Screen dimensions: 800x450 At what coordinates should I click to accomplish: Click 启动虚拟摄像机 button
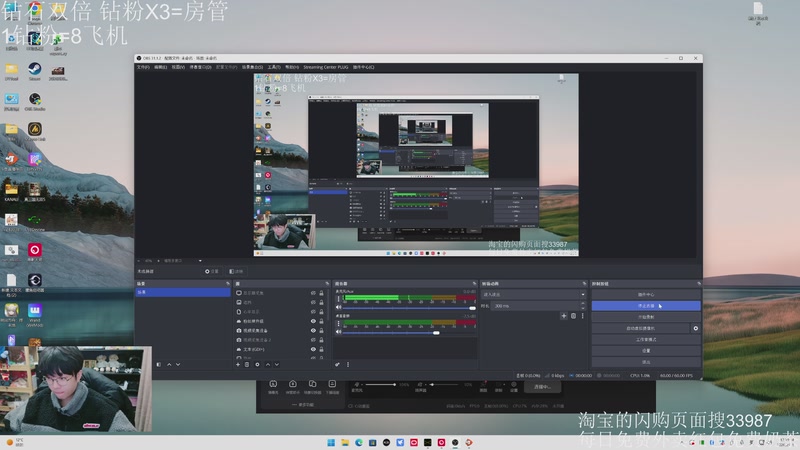pyautogui.click(x=641, y=329)
